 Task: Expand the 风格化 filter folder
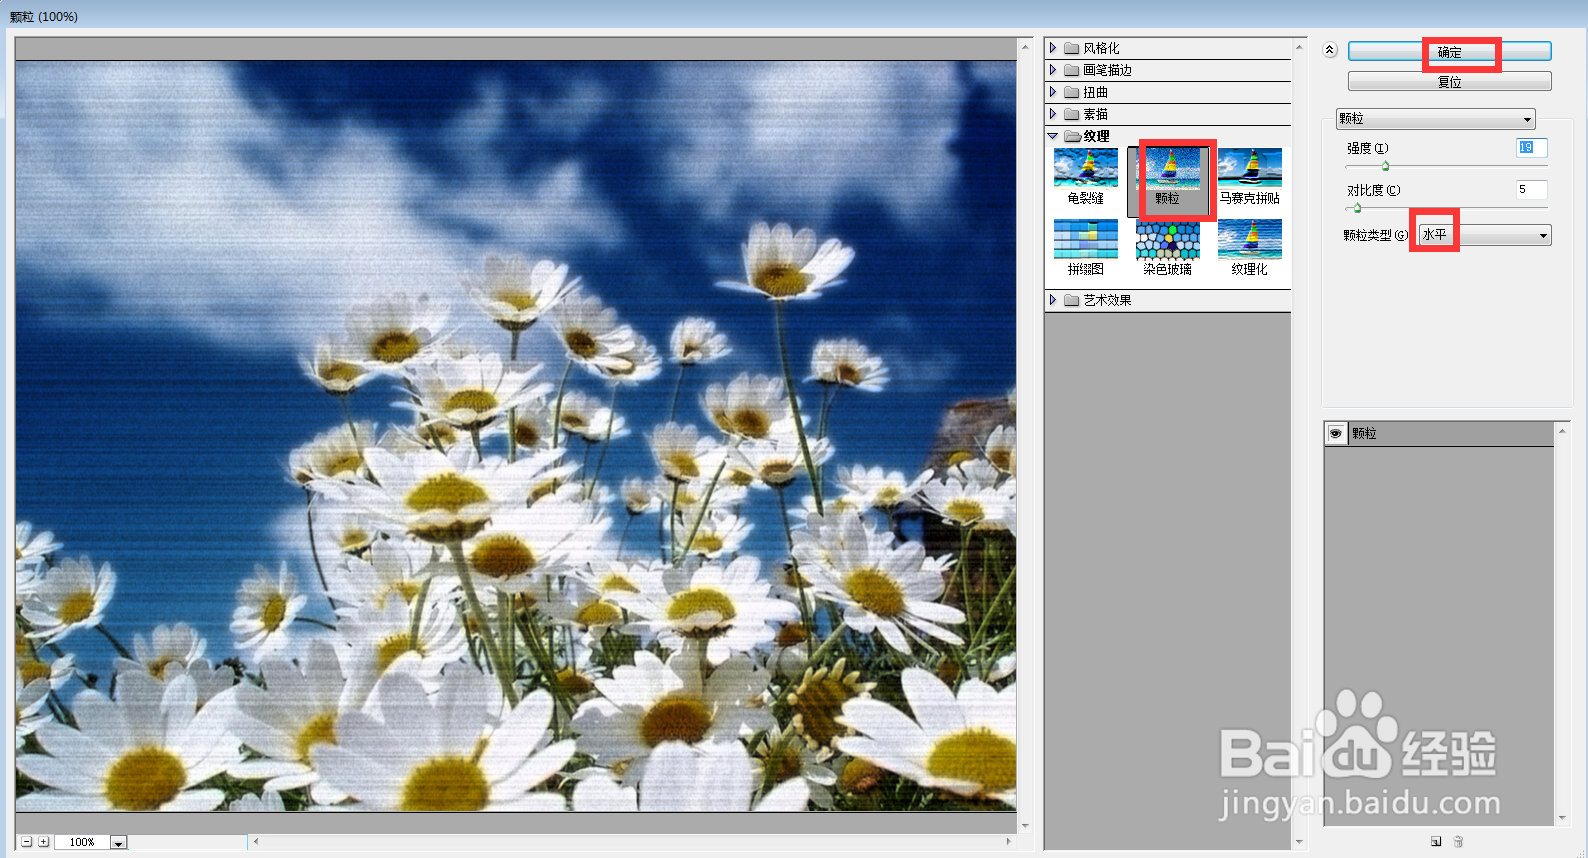click(1053, 48)
